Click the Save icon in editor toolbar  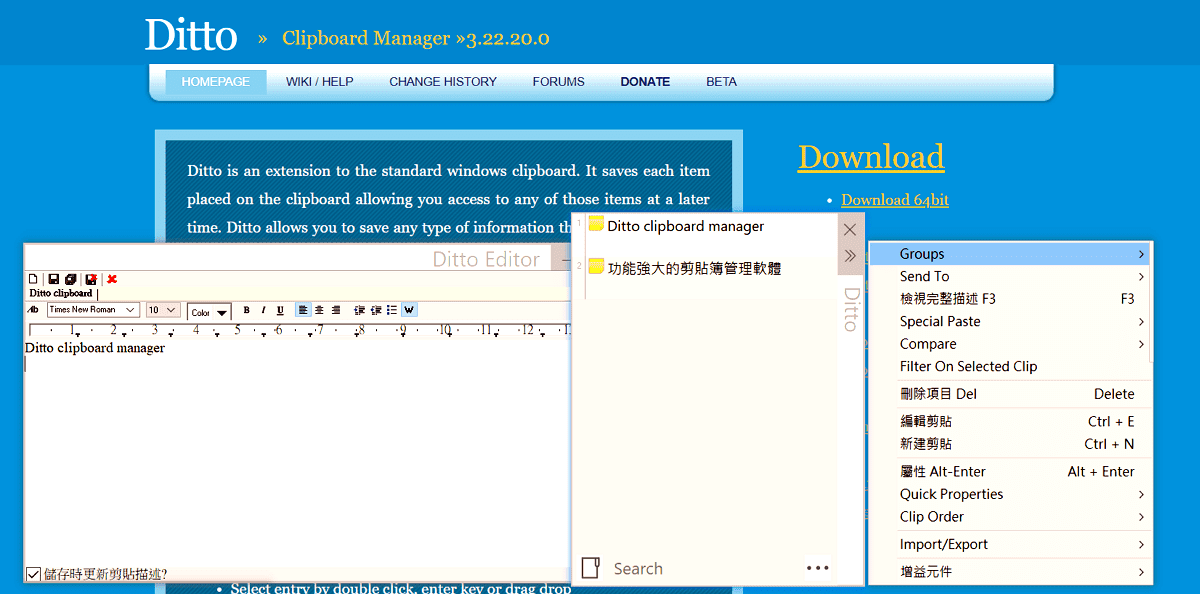[x=54, y=279]
